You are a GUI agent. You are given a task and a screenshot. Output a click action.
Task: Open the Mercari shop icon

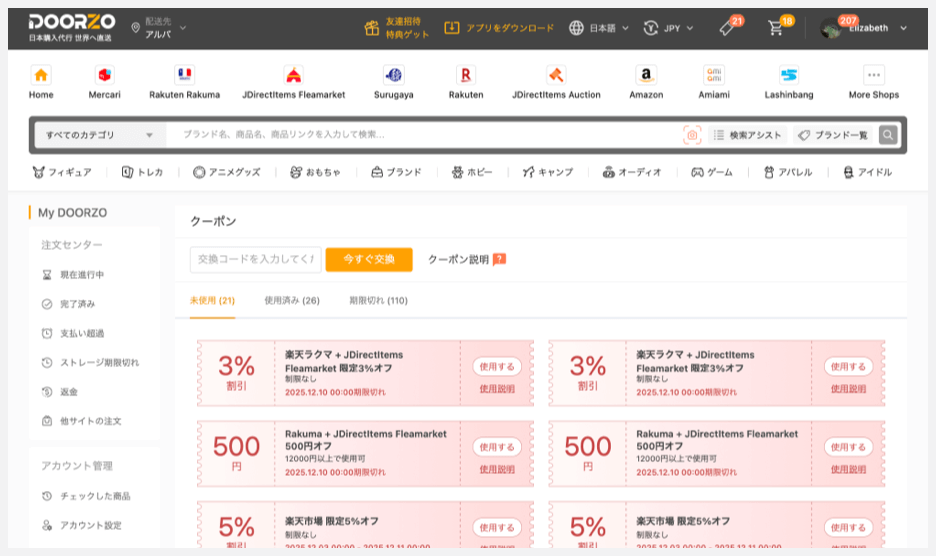(x=104, y=75)
